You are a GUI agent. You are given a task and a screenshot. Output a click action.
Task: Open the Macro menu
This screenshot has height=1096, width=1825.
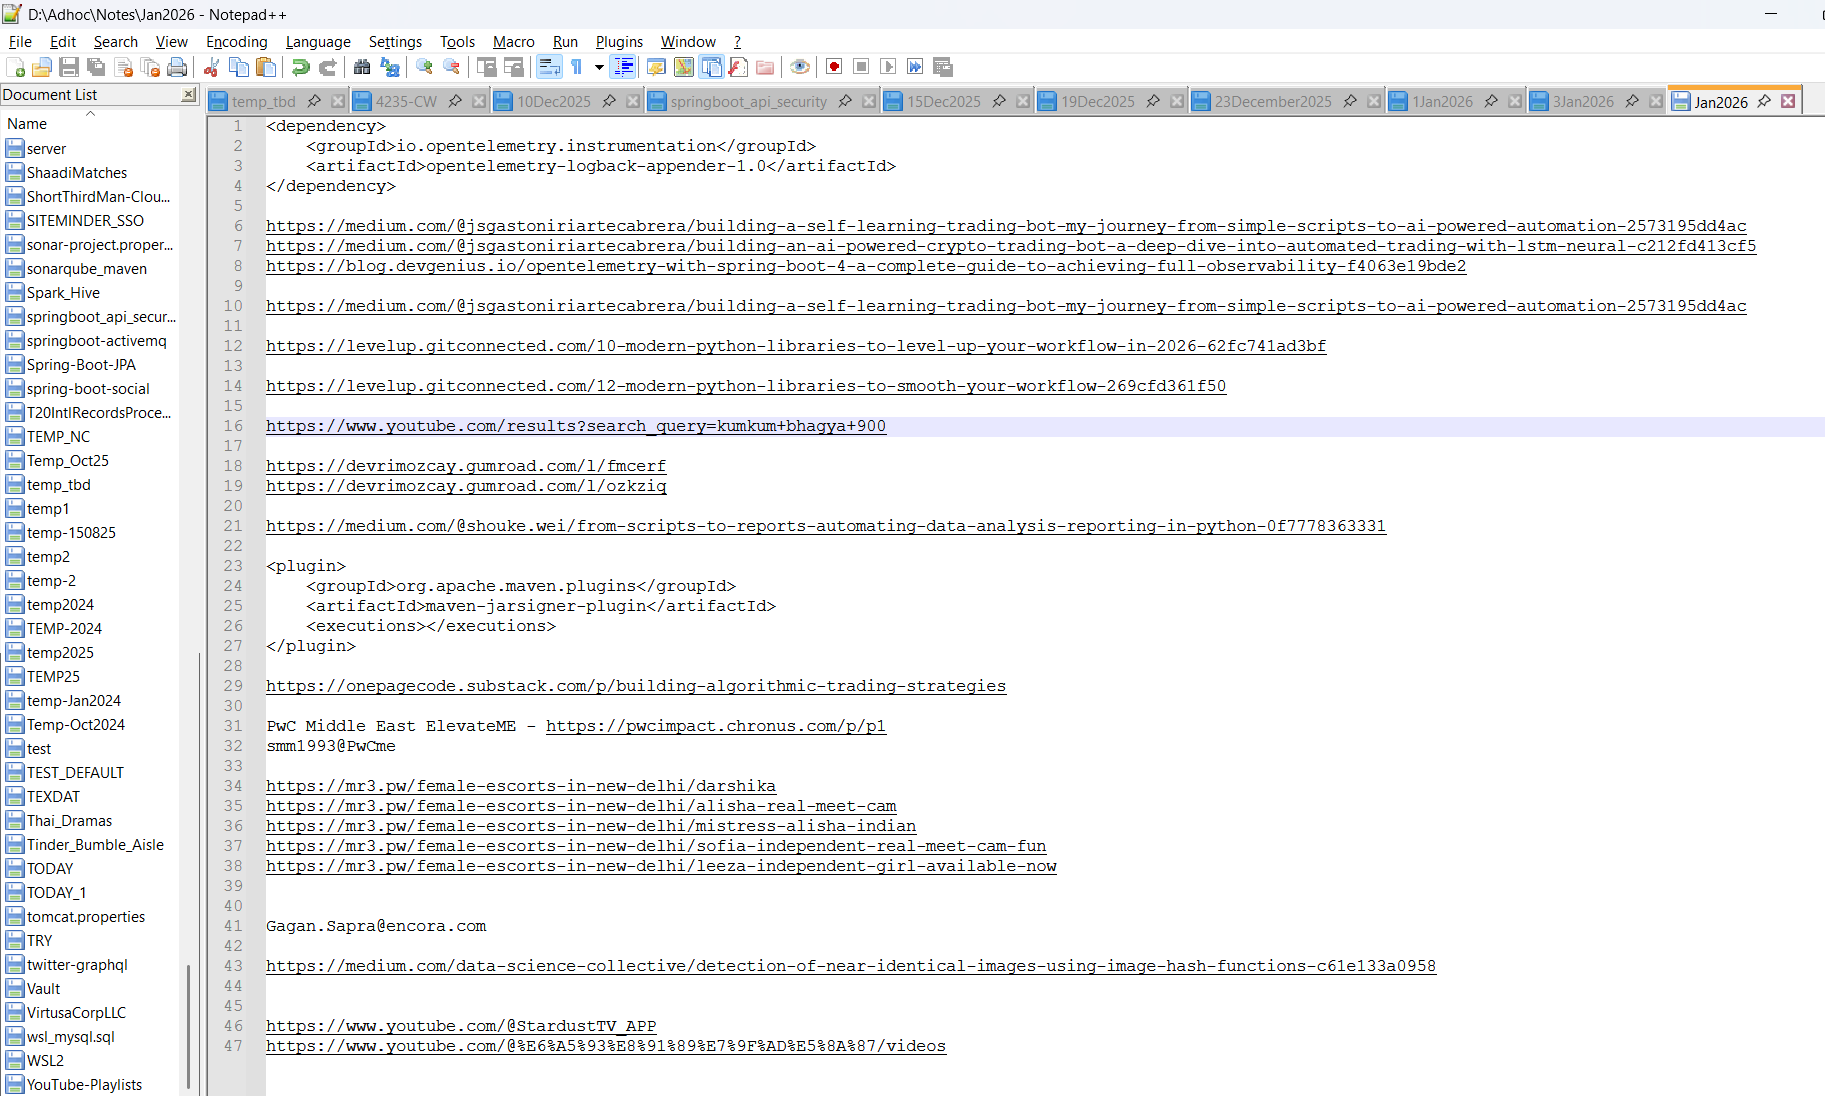pos(513,41)
